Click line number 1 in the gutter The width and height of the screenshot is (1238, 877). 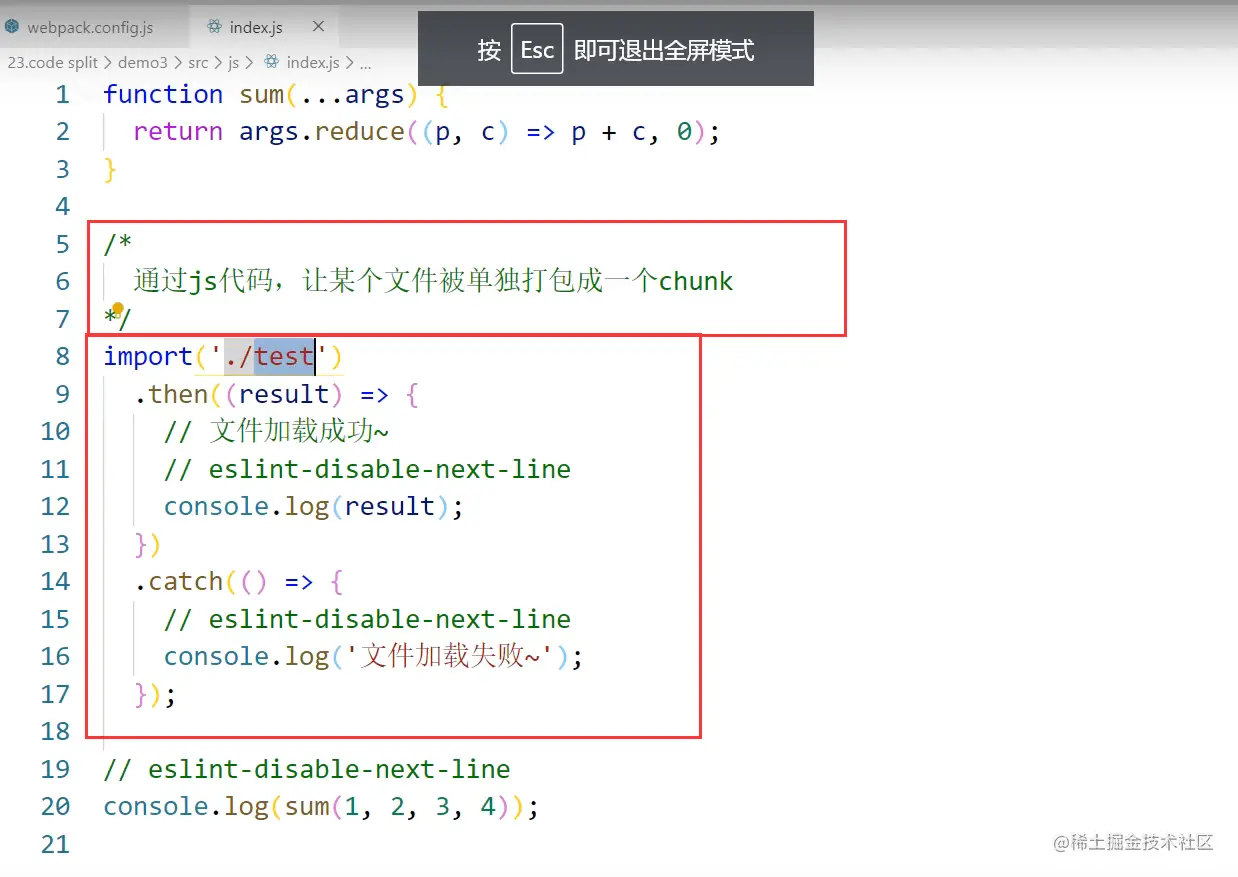[63, 94]
